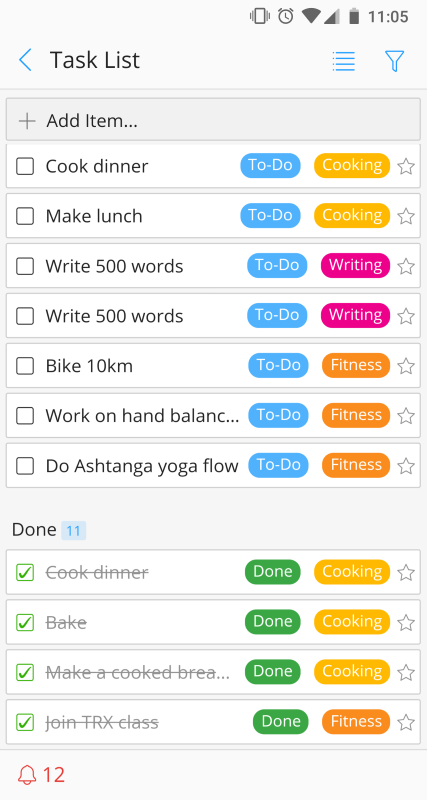
Task: Collapse the Done section header
Action: click(49, 530)
